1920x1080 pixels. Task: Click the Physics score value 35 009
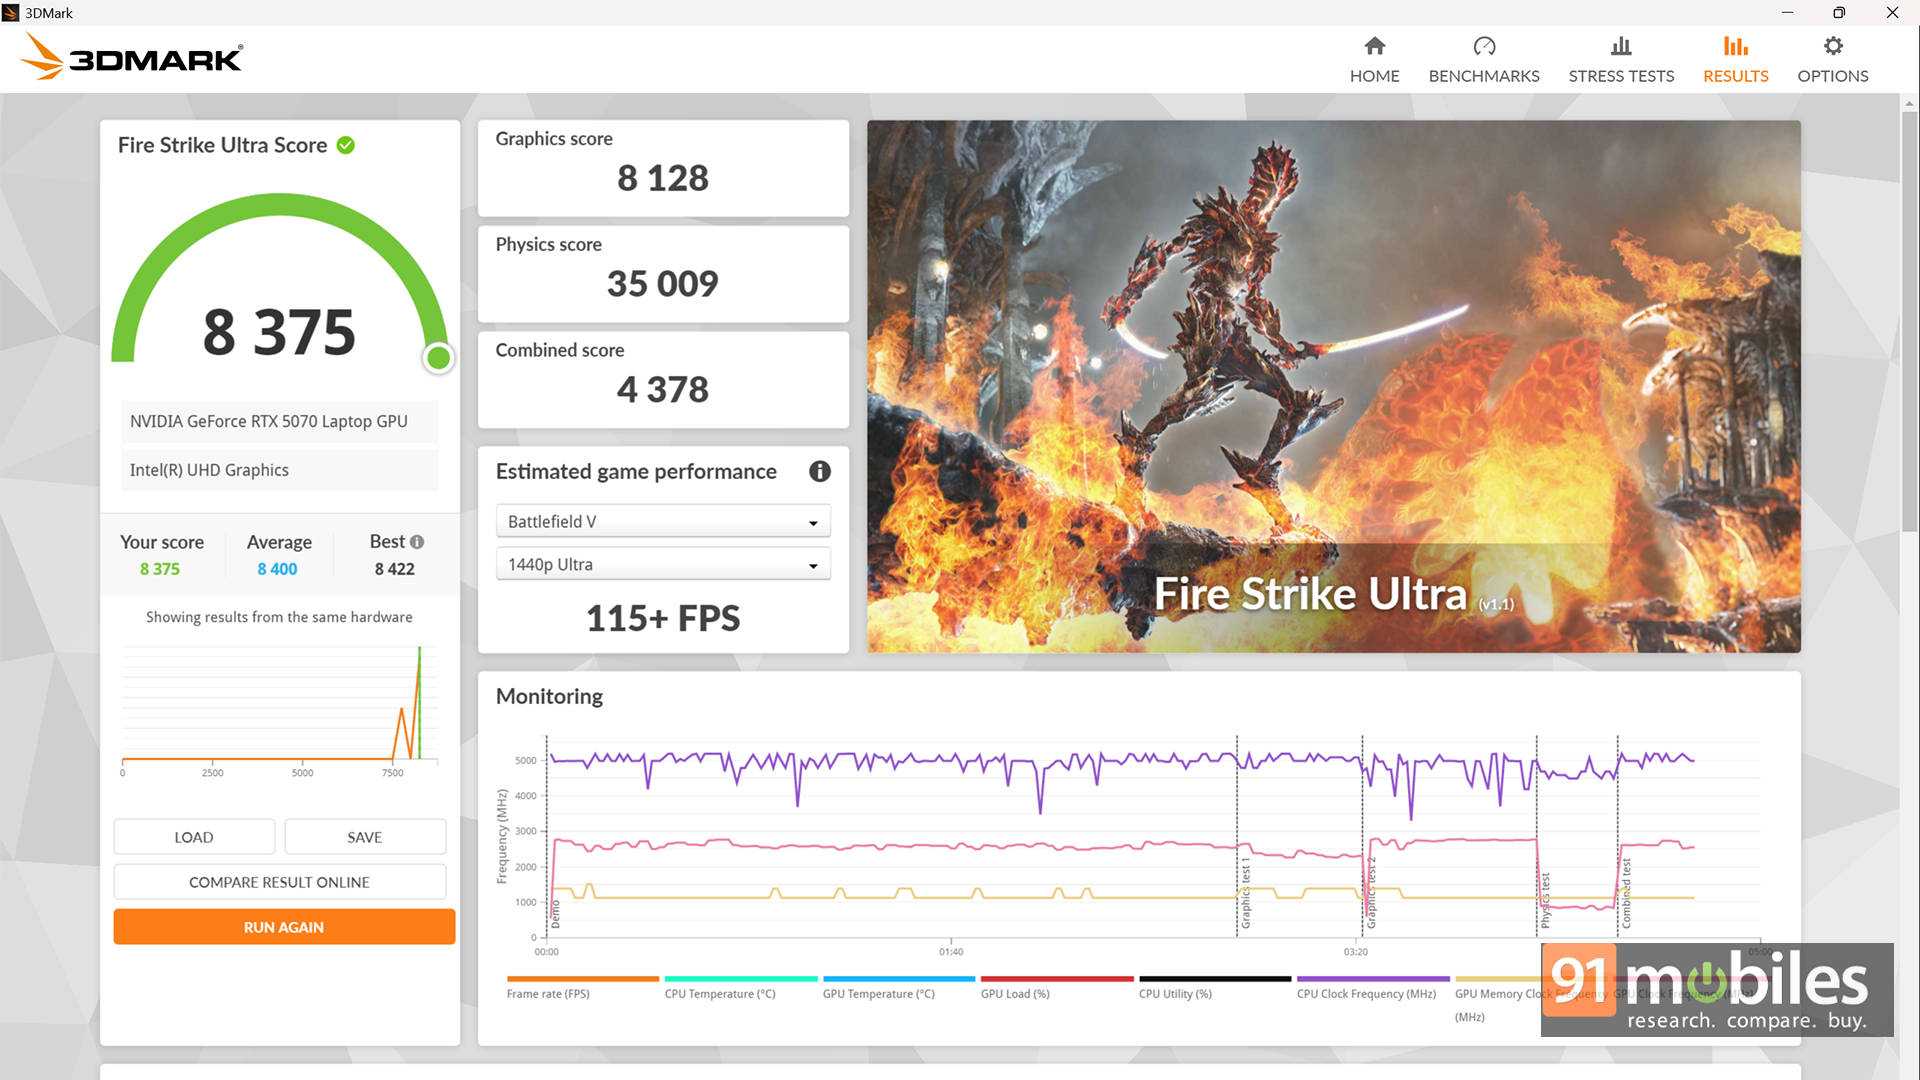(x=662, y=284)
